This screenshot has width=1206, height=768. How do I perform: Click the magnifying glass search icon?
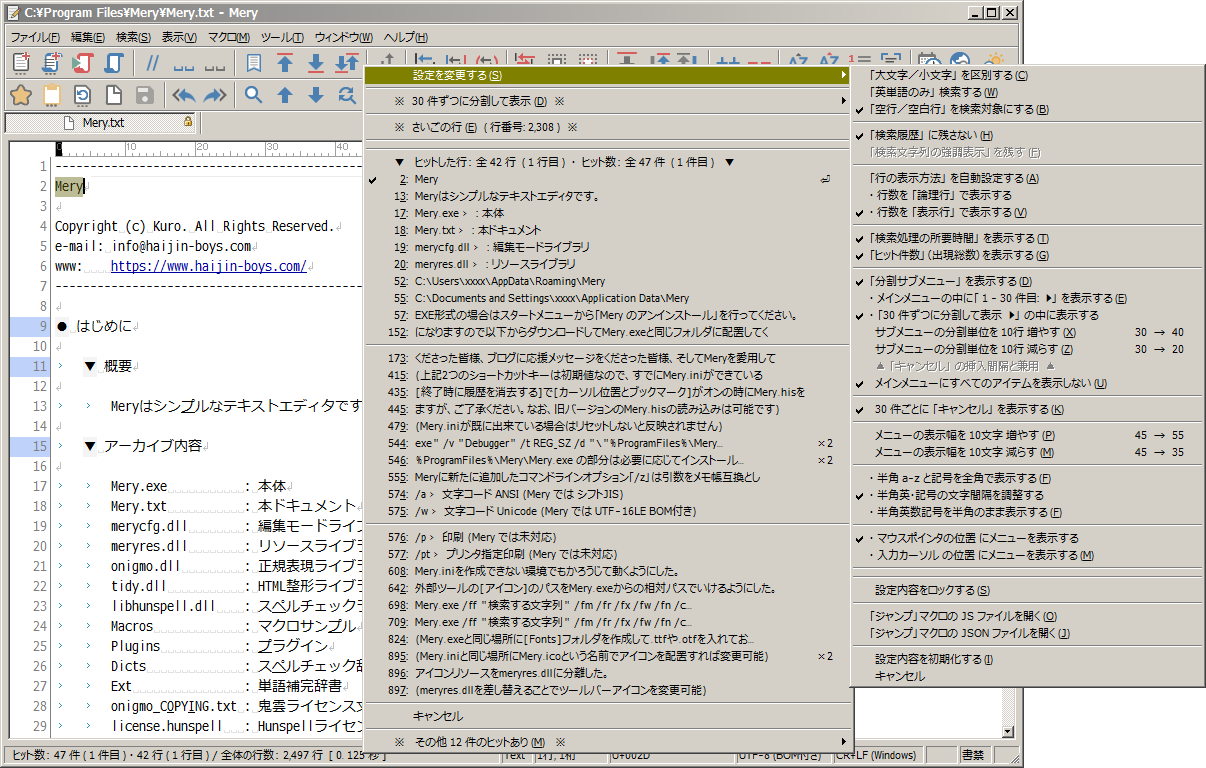pyautogui.click(x=254, y=95)
